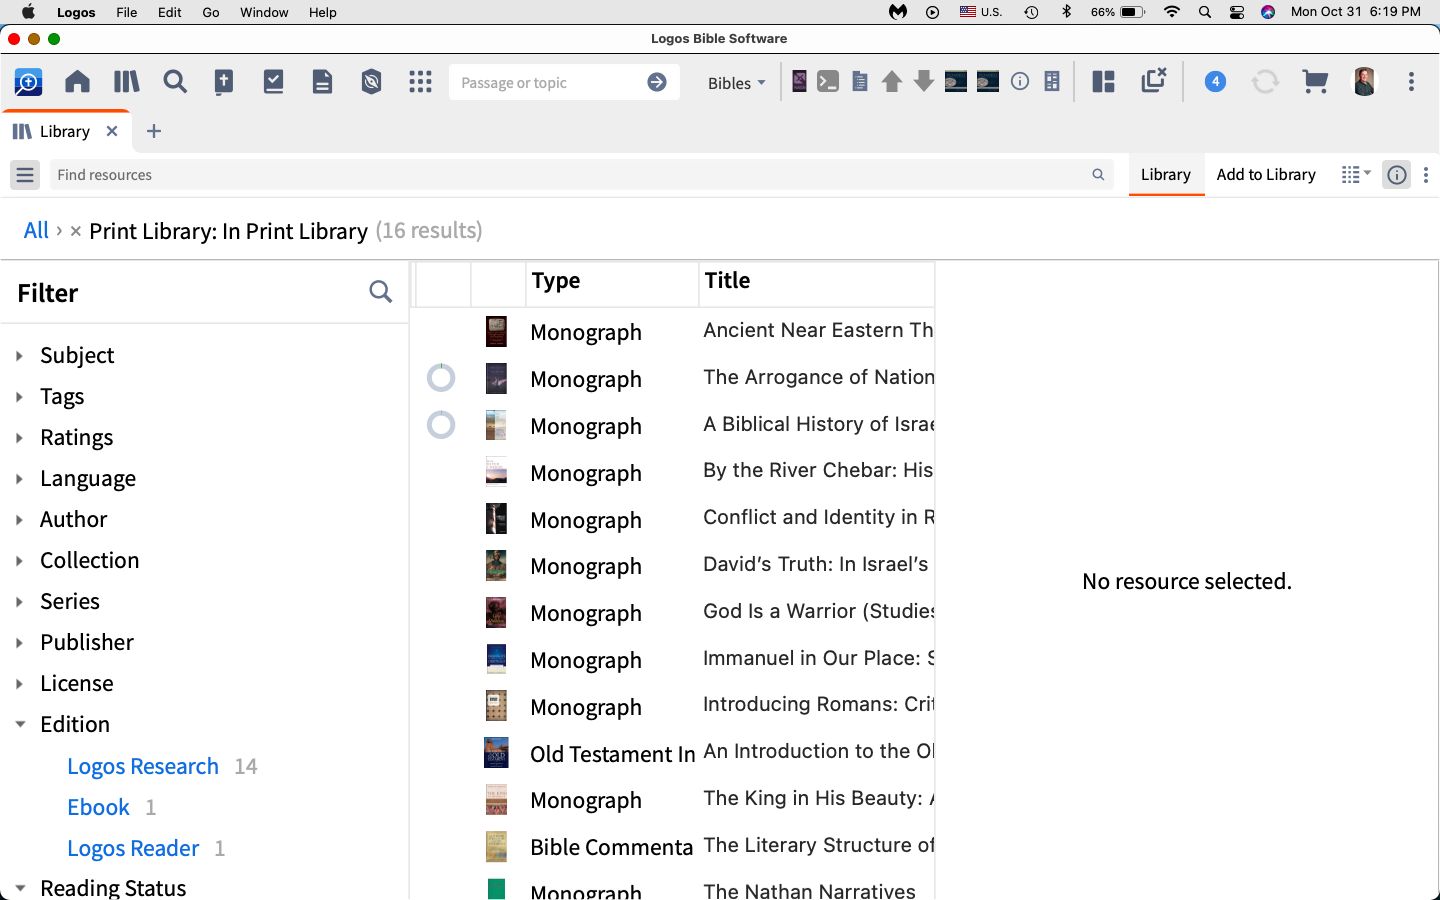1440x900 pixels.
Task: Expand the Ratings filter
Action: coord(19,438)
